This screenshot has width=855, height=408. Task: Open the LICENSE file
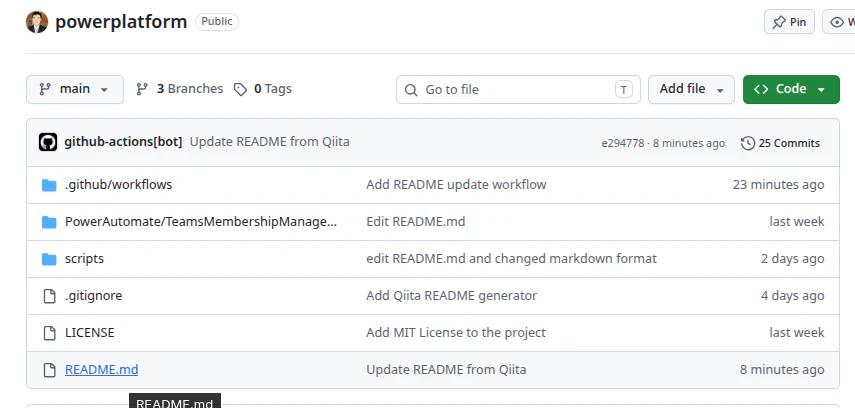[89, 333]
